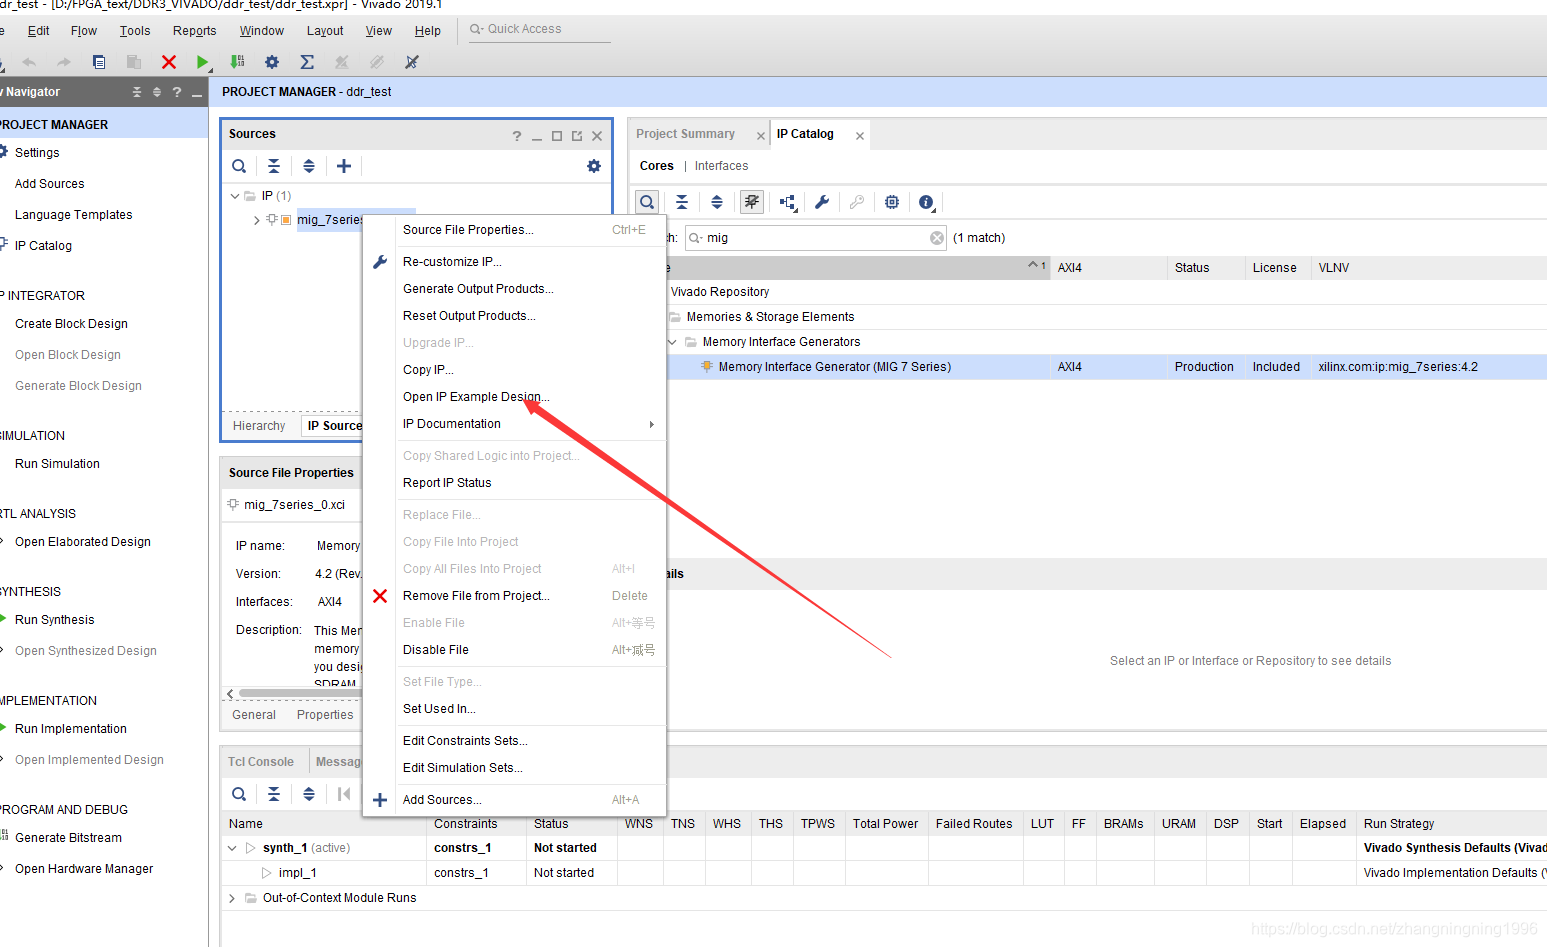
Task: Float the Sources panel
Action: [577, 136]
